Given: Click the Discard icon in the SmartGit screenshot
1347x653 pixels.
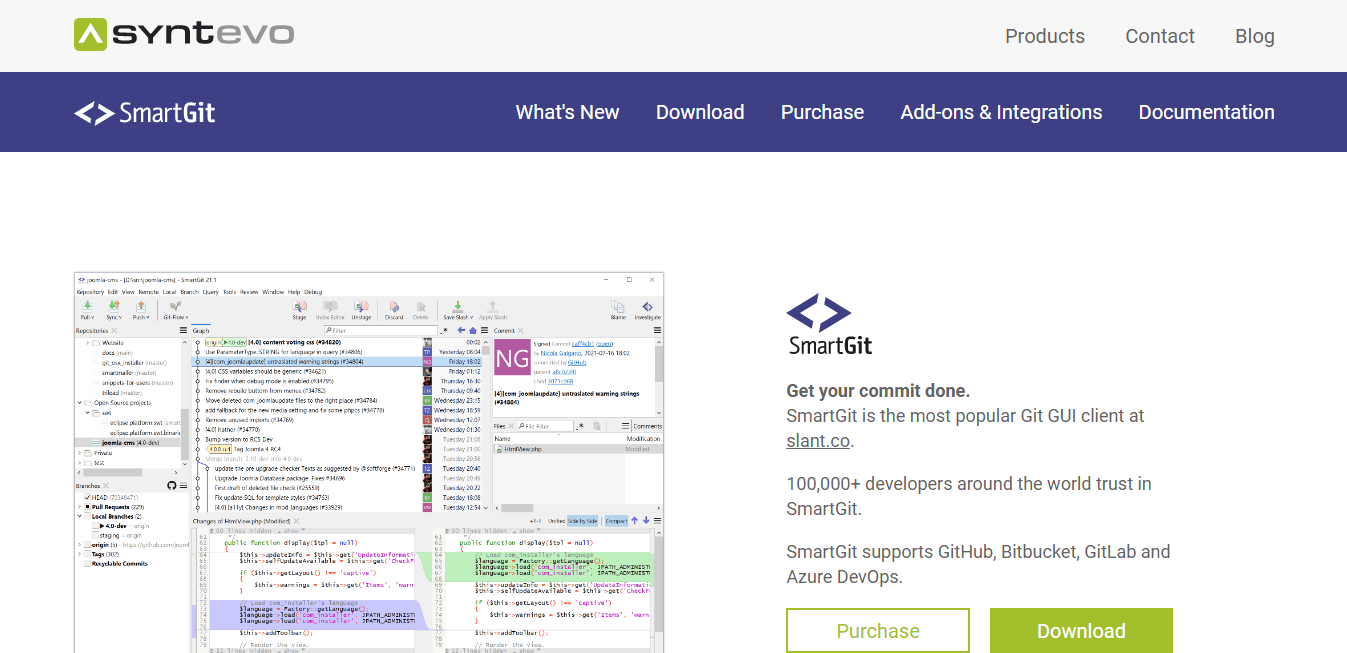Looking at the screenshot, I should (x=394, y=307).
